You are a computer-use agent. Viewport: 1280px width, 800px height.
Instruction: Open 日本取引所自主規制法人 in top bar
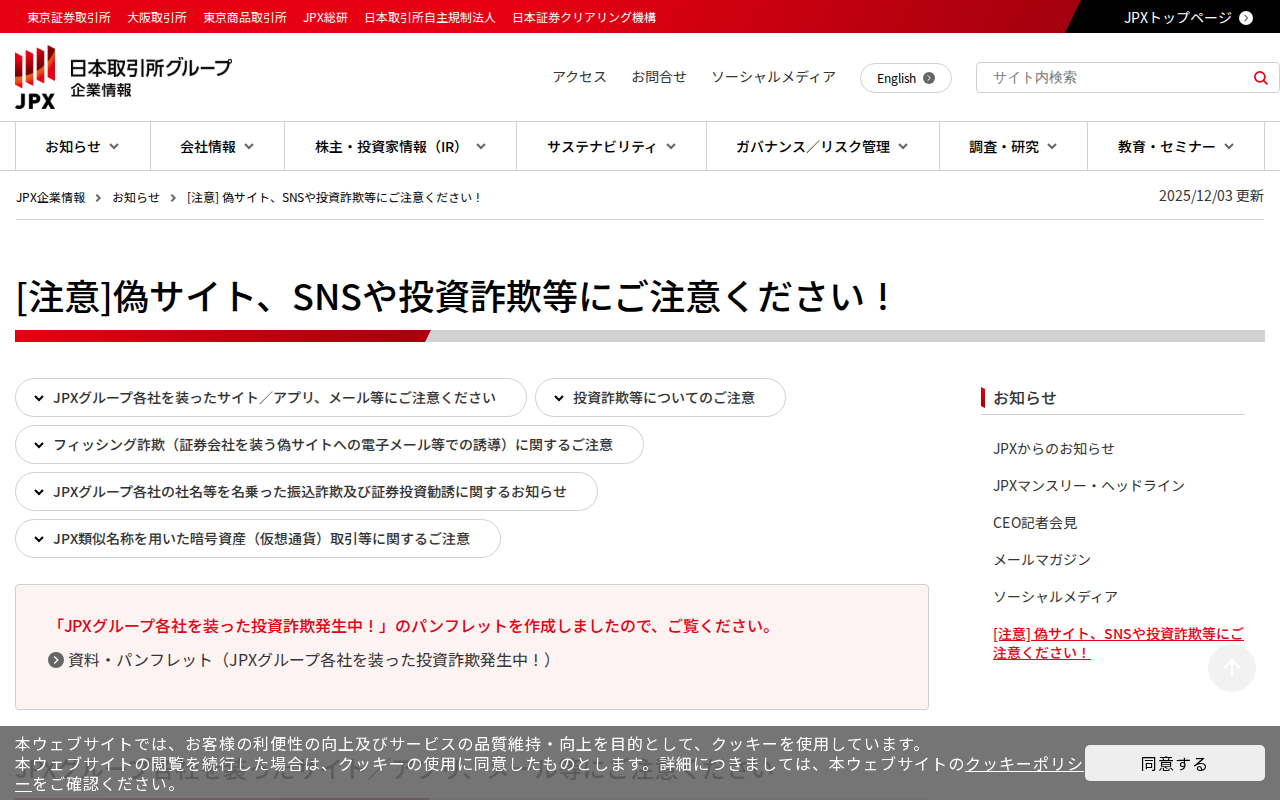pos(430,18)
